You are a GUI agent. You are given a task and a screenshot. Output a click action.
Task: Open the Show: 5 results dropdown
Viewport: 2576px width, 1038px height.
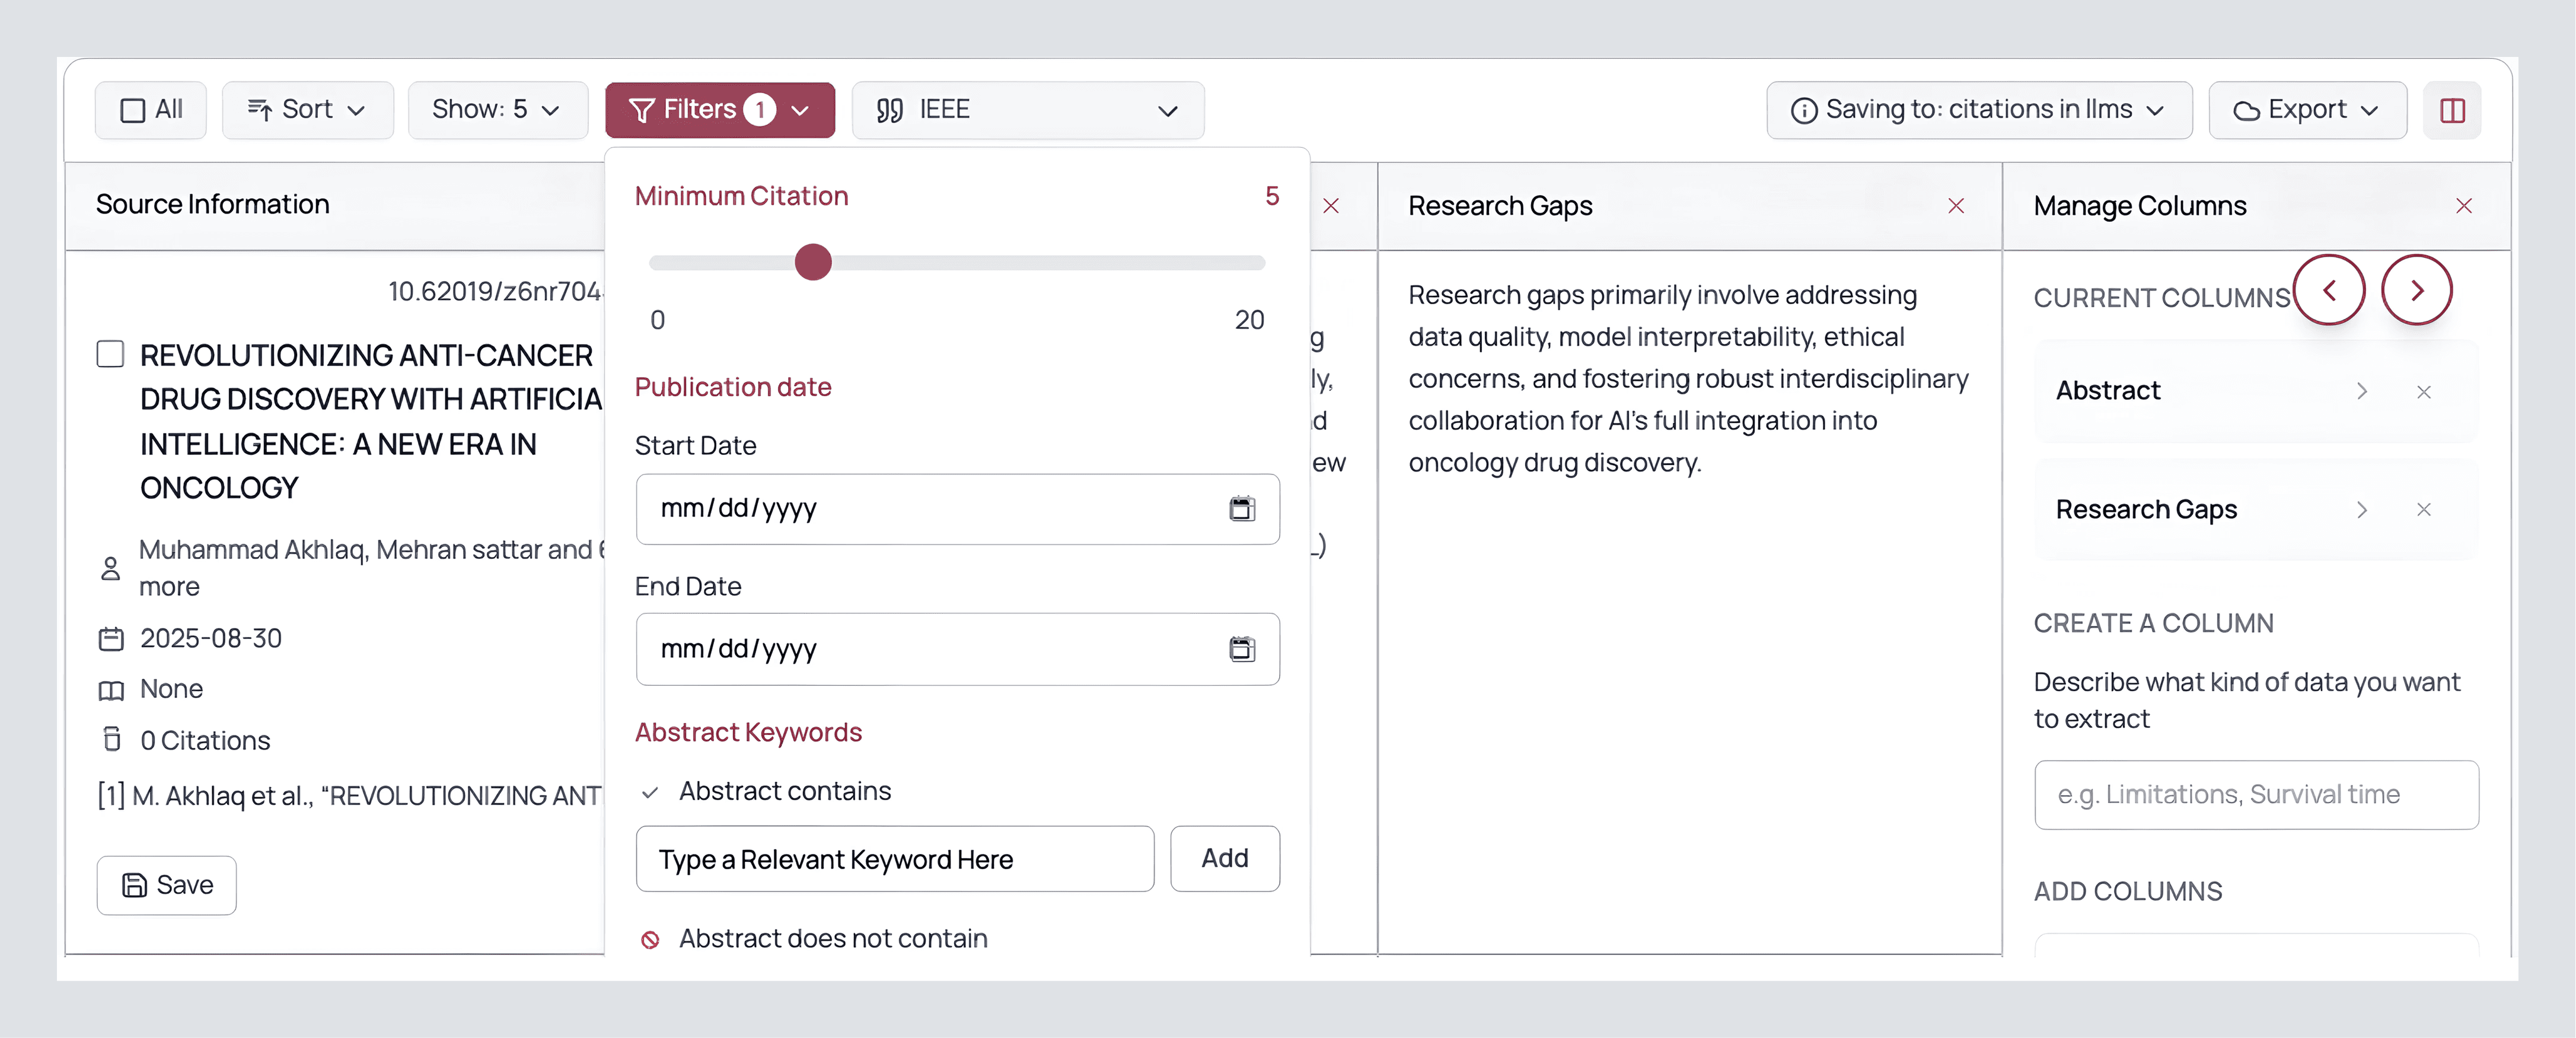[496, 110]
